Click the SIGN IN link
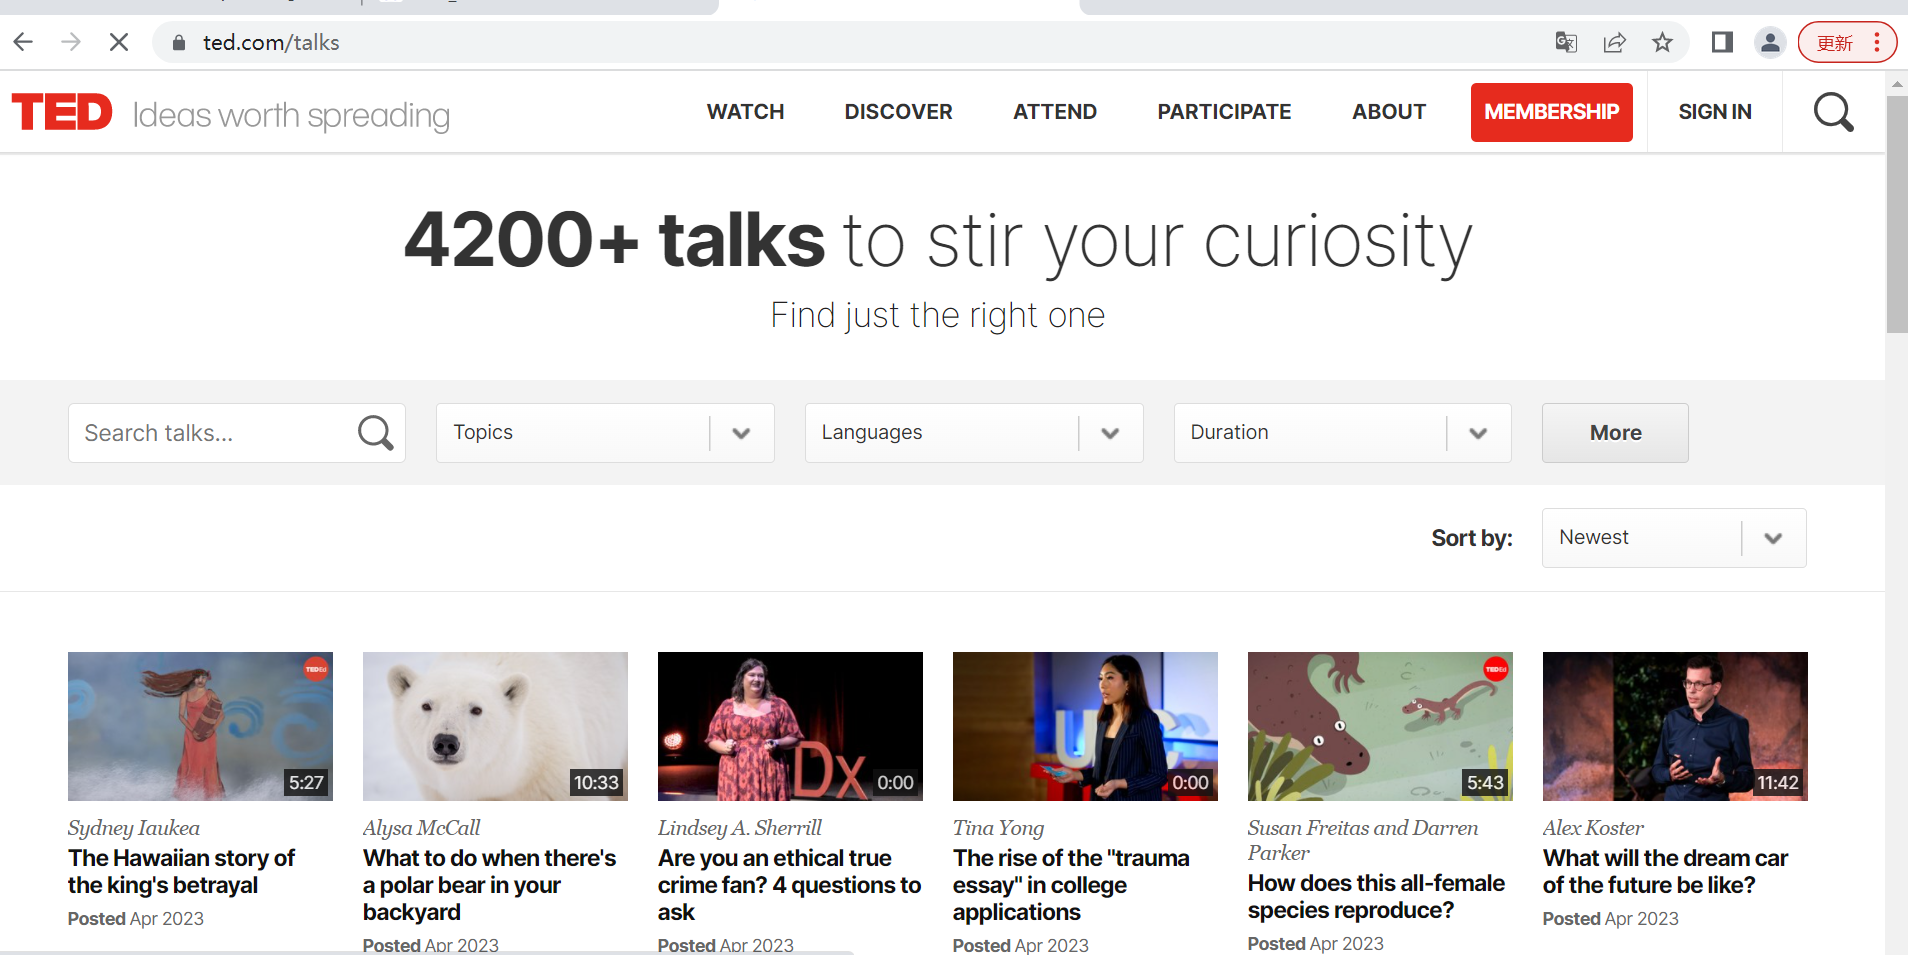 (1715, 112)
